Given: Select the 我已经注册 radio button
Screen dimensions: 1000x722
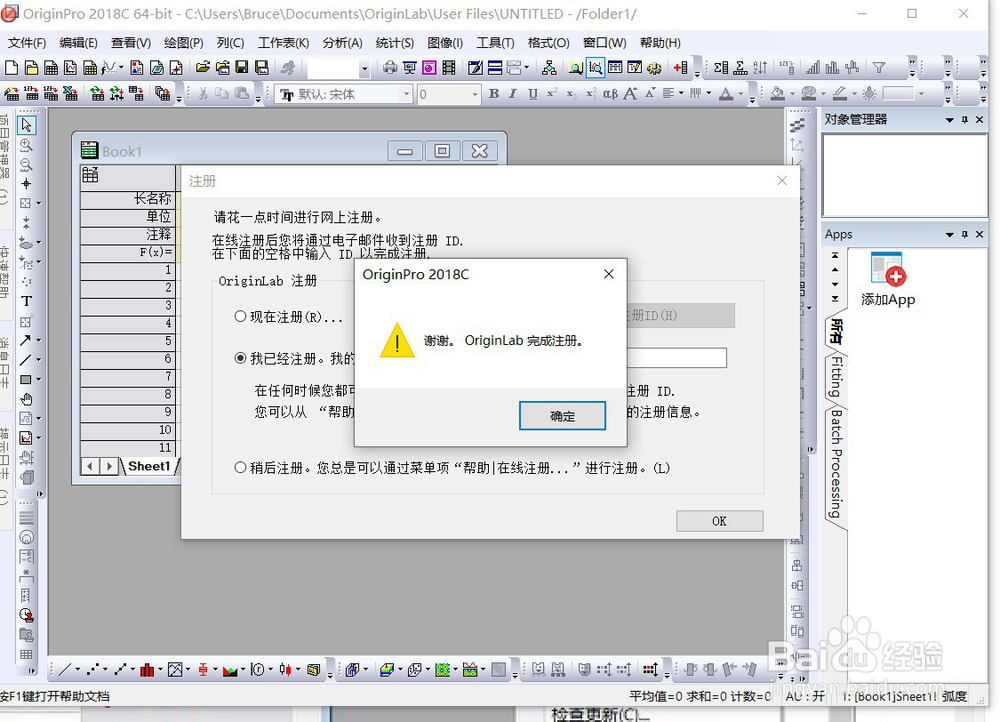Looking at the screenshot, I should [240, 358].
